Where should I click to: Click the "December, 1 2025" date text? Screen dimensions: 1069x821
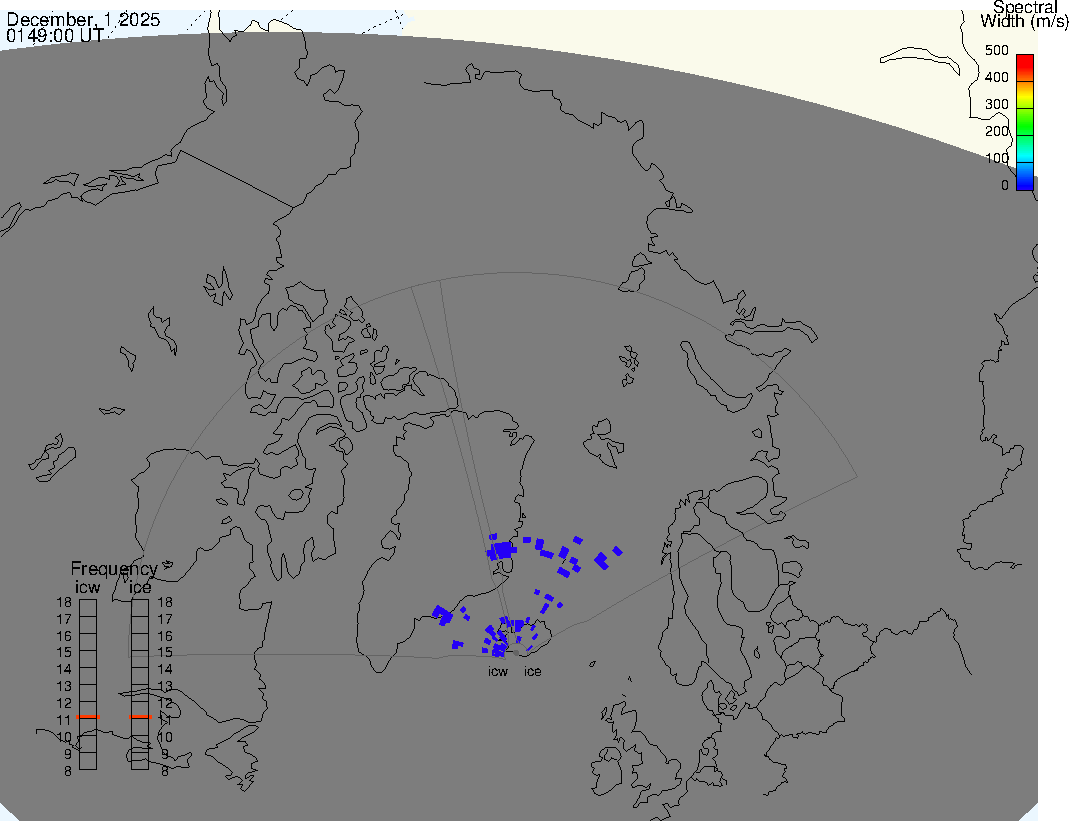point(83,19)
